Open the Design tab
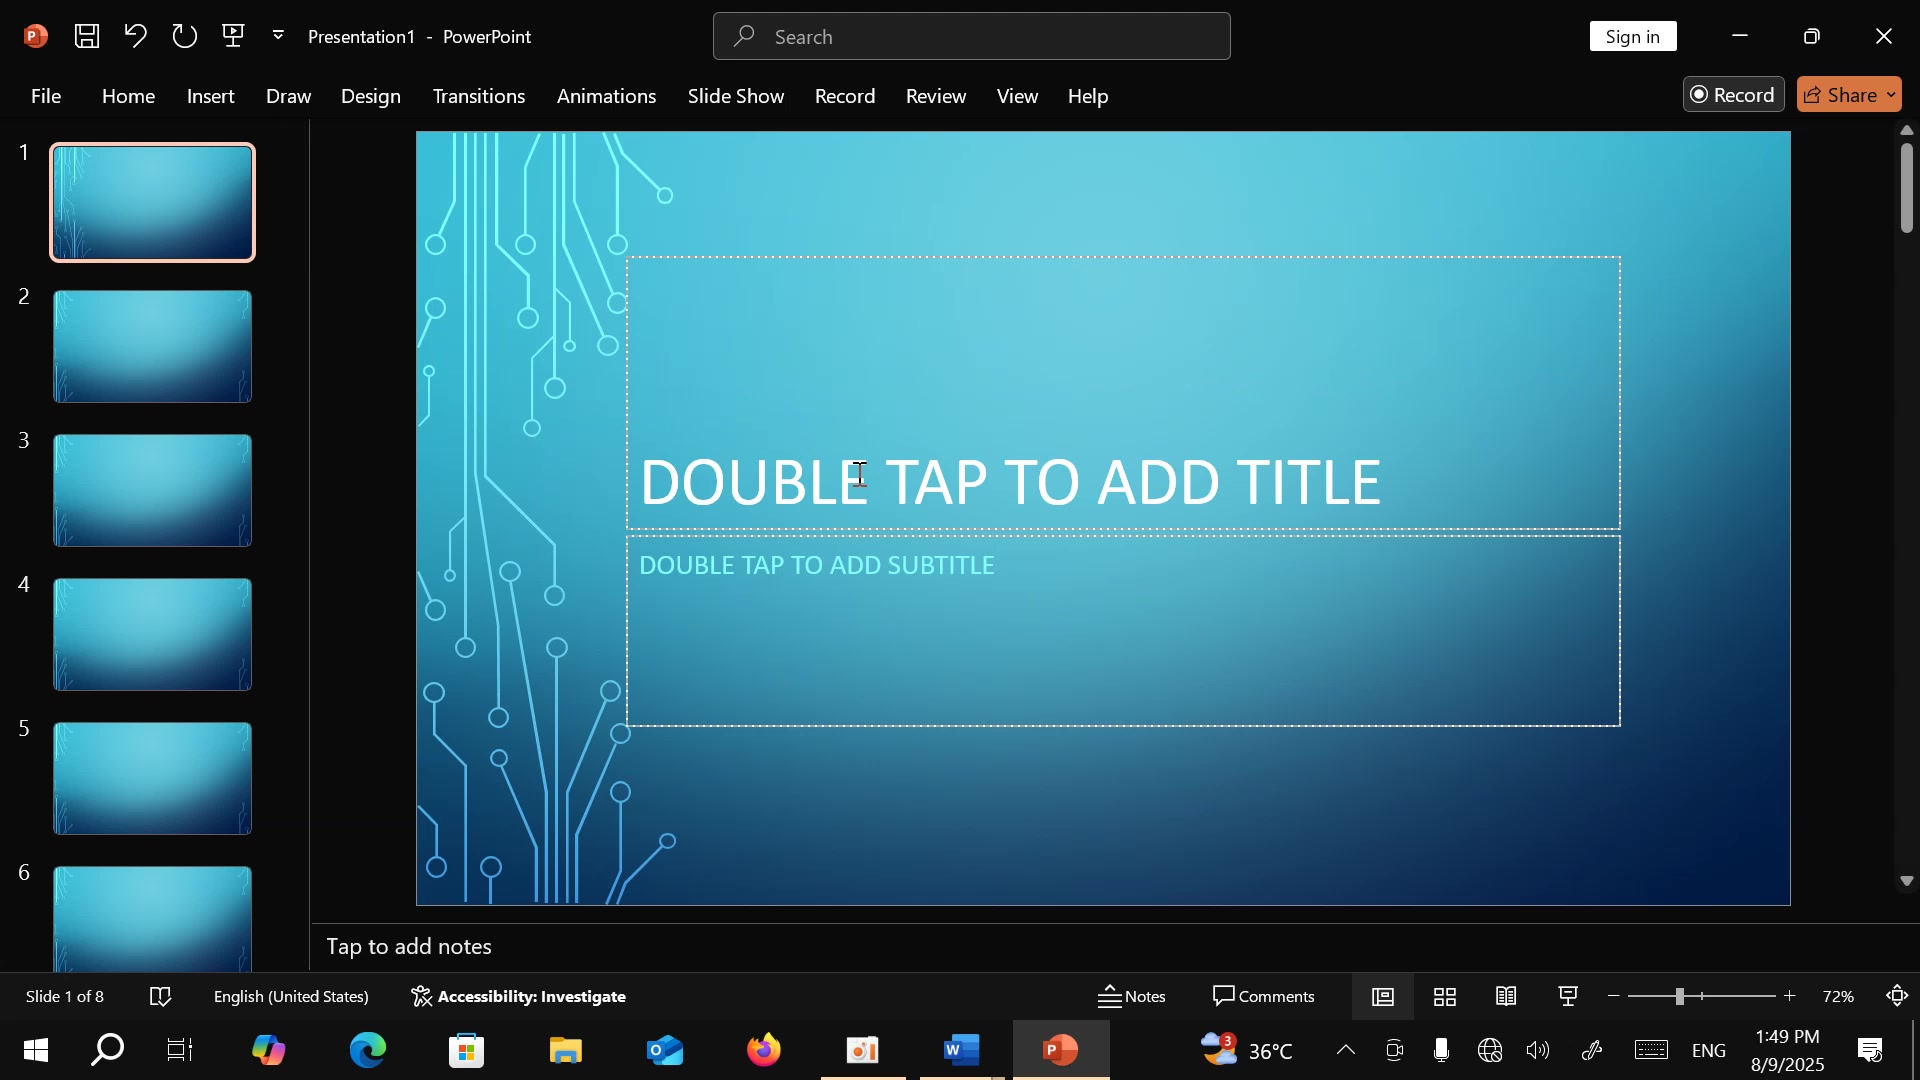The image size is (1920, 1080). tap(370, 96)
